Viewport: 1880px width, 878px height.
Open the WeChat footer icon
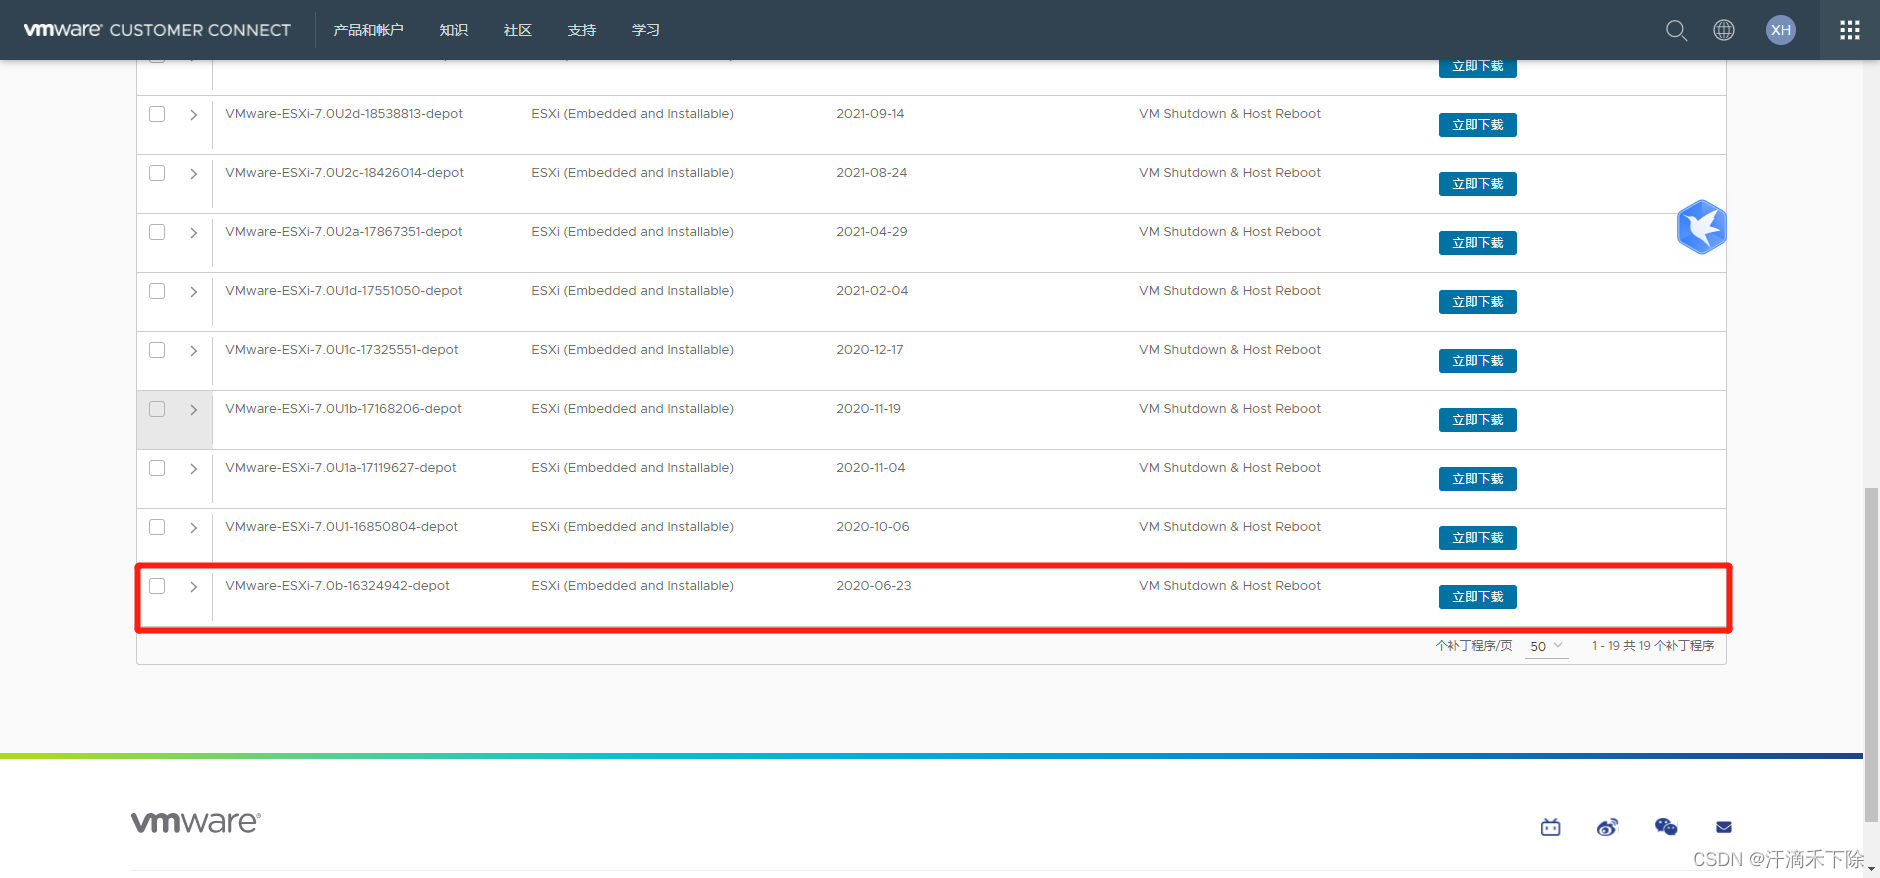pos(1666,827)
